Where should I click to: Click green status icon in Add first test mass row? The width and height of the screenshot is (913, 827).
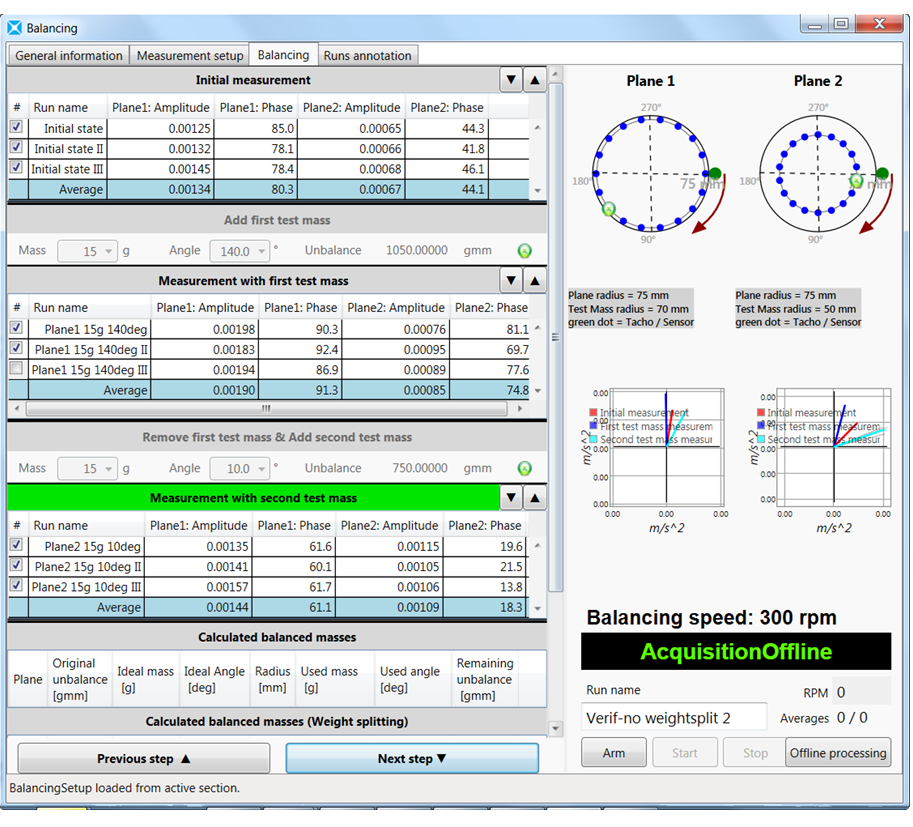[x=523, y=251]
